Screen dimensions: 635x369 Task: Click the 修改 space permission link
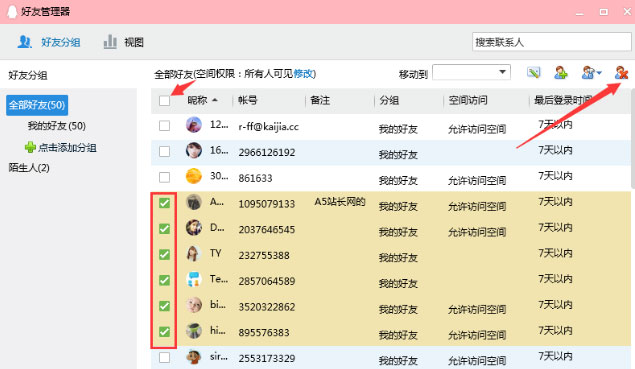tap(303, 74)
